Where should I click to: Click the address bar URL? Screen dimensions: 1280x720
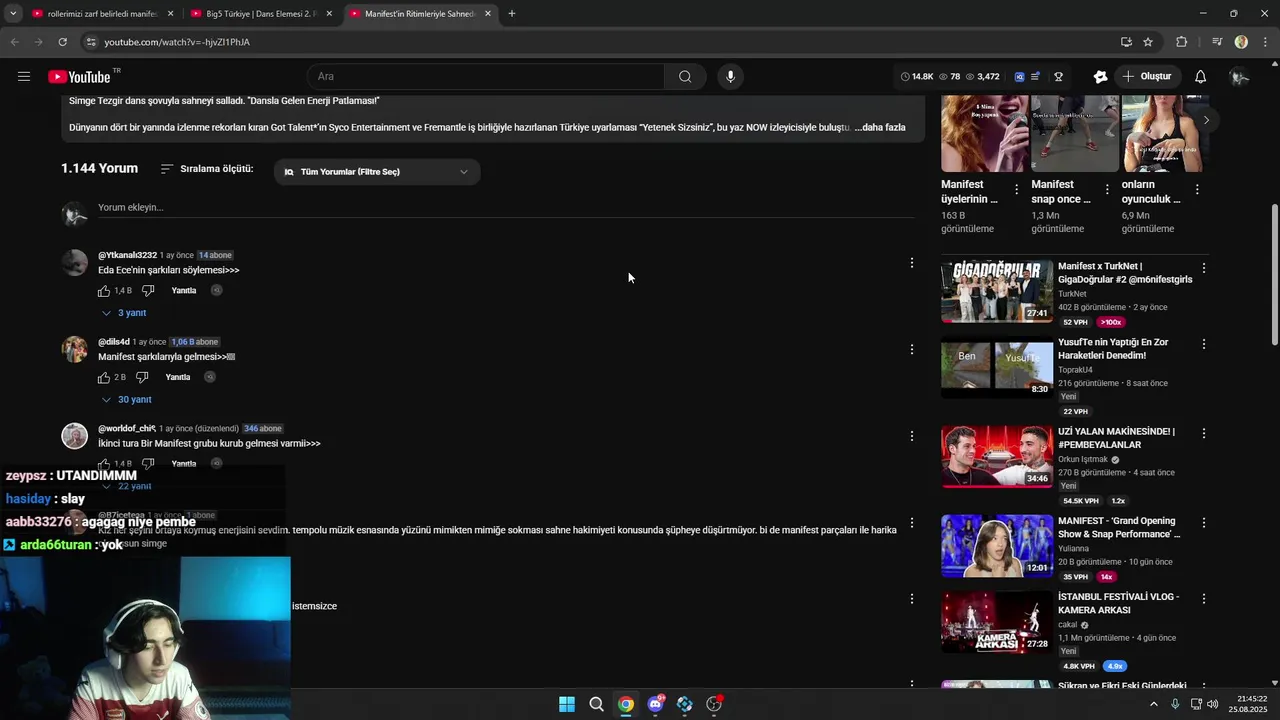pos(177,42)
